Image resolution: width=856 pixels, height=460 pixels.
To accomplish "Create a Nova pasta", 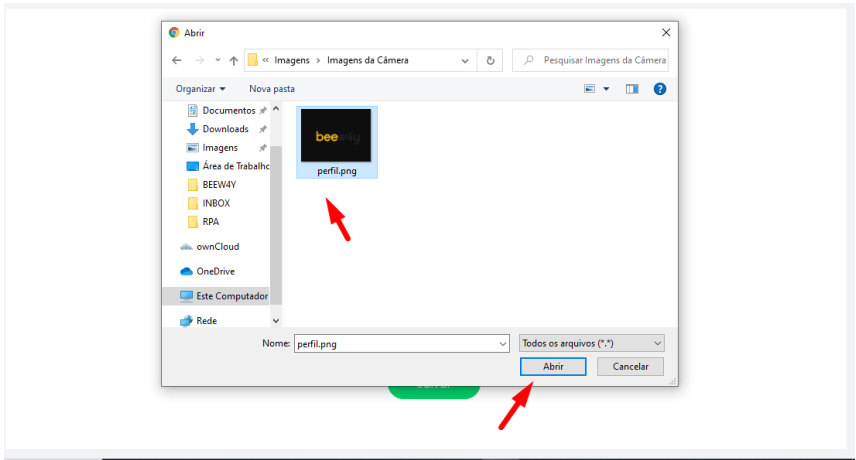I will pos(272,88).
